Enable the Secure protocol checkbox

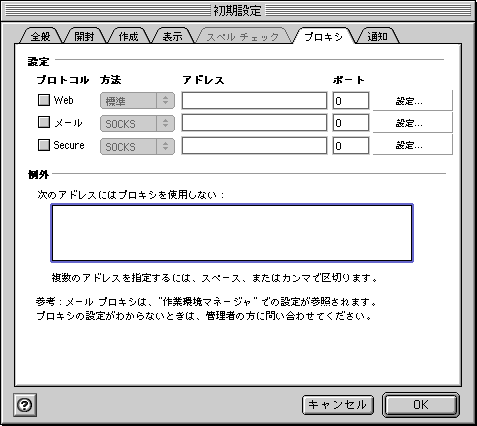point(44,145)
